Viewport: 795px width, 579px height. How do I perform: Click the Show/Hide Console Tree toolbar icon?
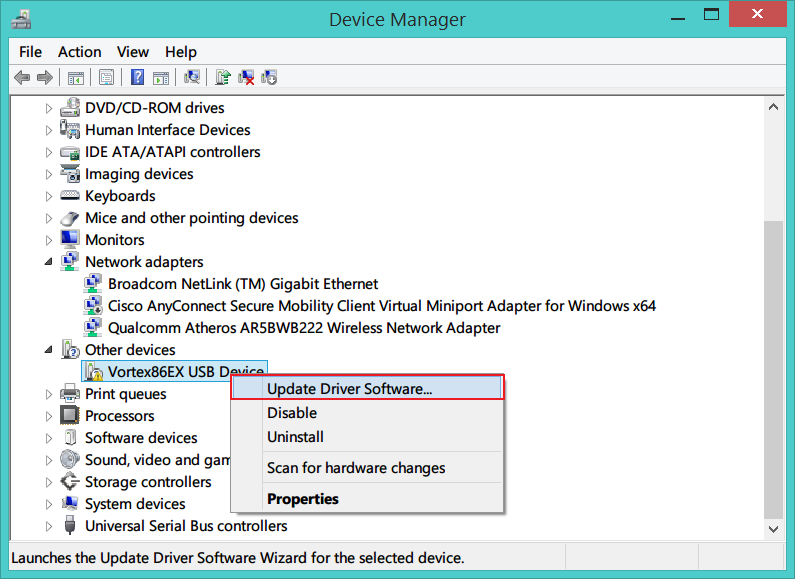[x=75, y=77]
